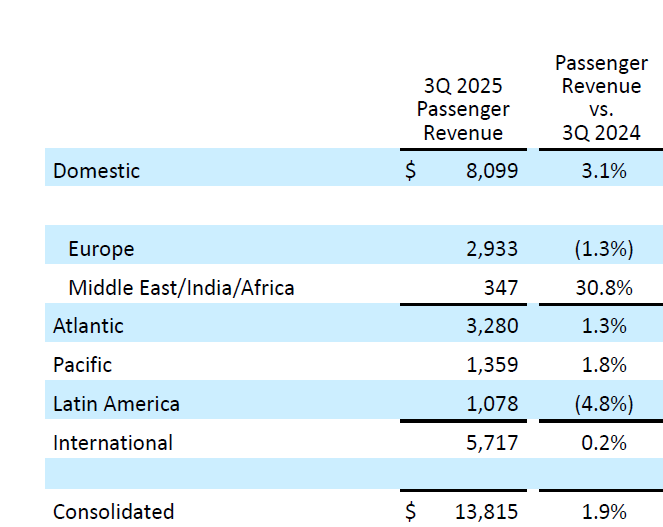Select the Atlantic row label
This screenshot has height=527, width=663.
88,326
